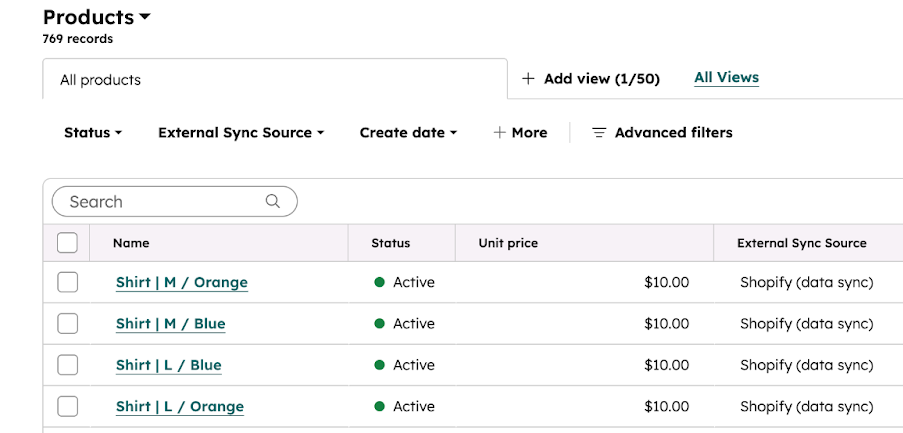Viewport: 903px width, 433px height.
Task: Click Active status of Shirt | L / Blue
Action: (404, 366)
